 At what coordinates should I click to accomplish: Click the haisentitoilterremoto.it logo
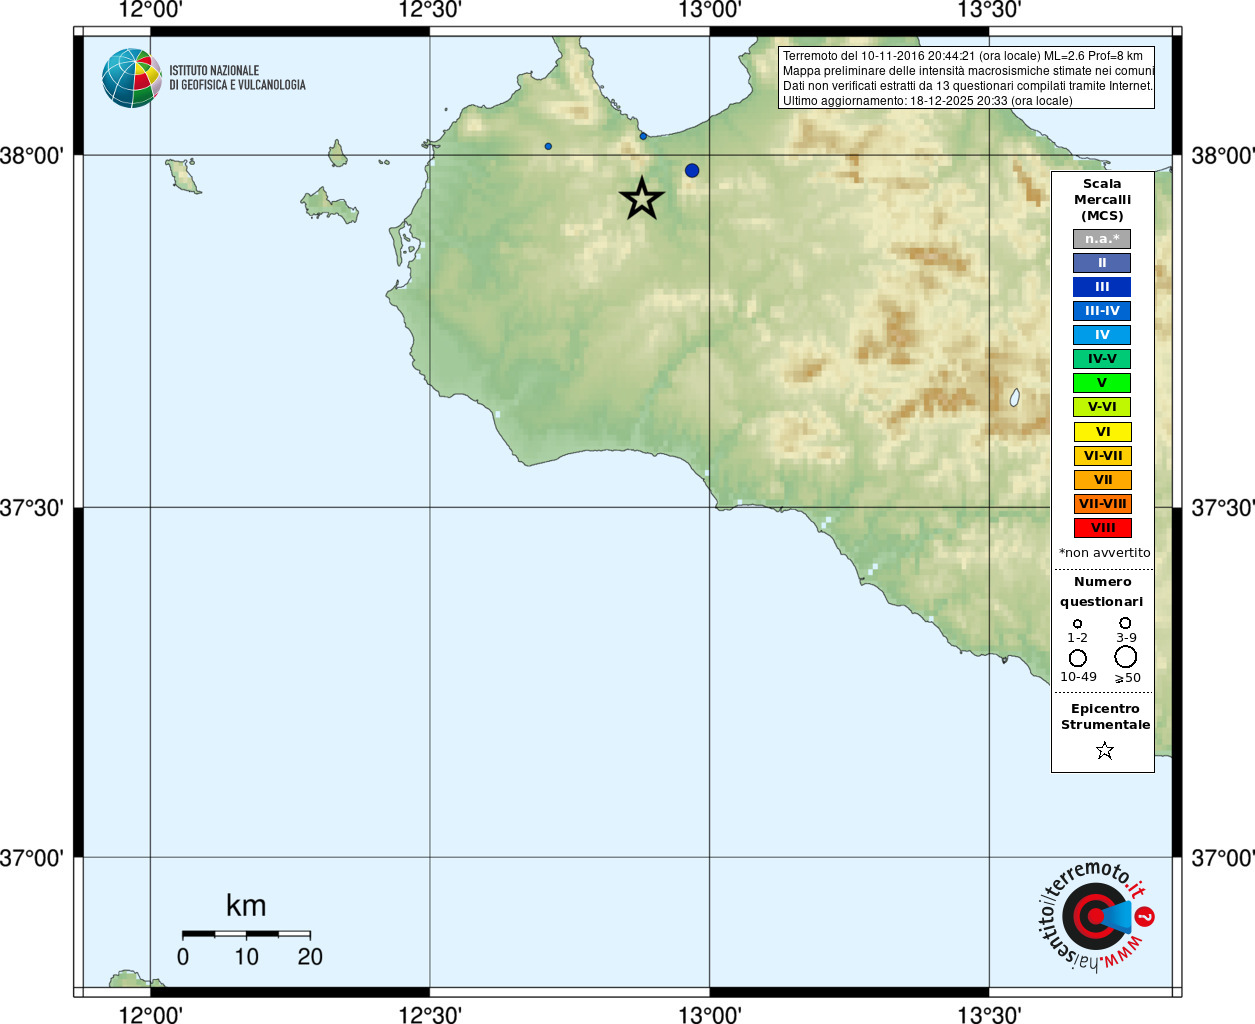click(x=1096, y=916)
